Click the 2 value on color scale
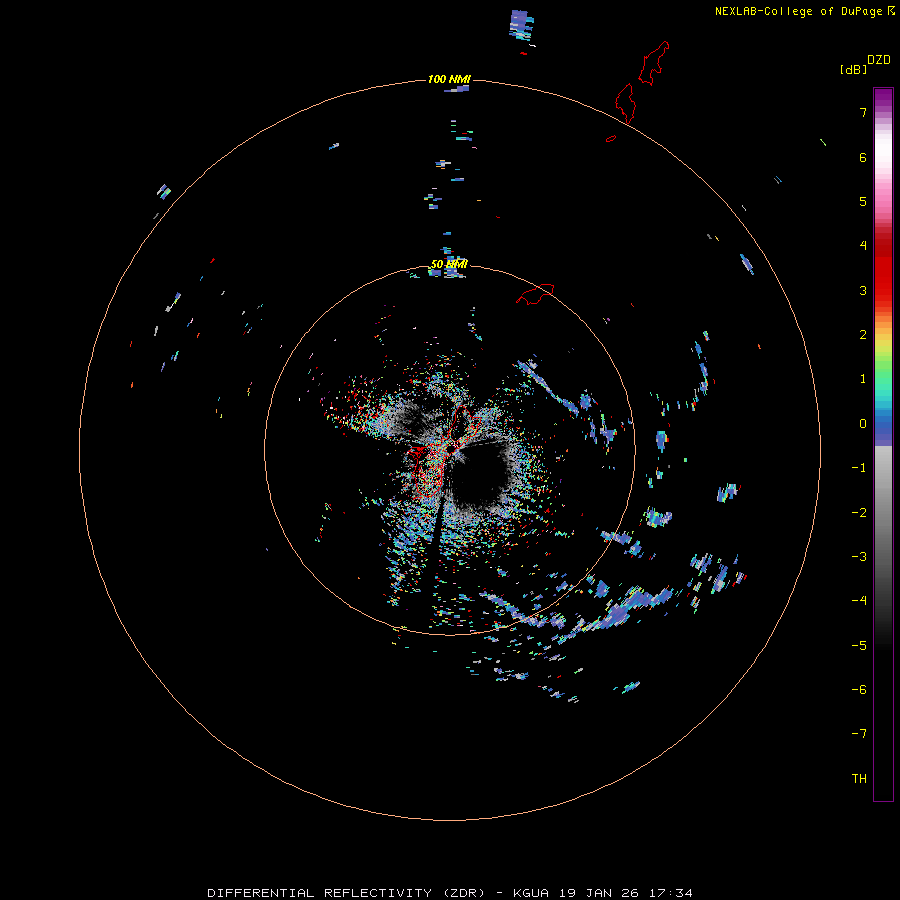This screenshot has height=900, width=900. tap(863, 335)
